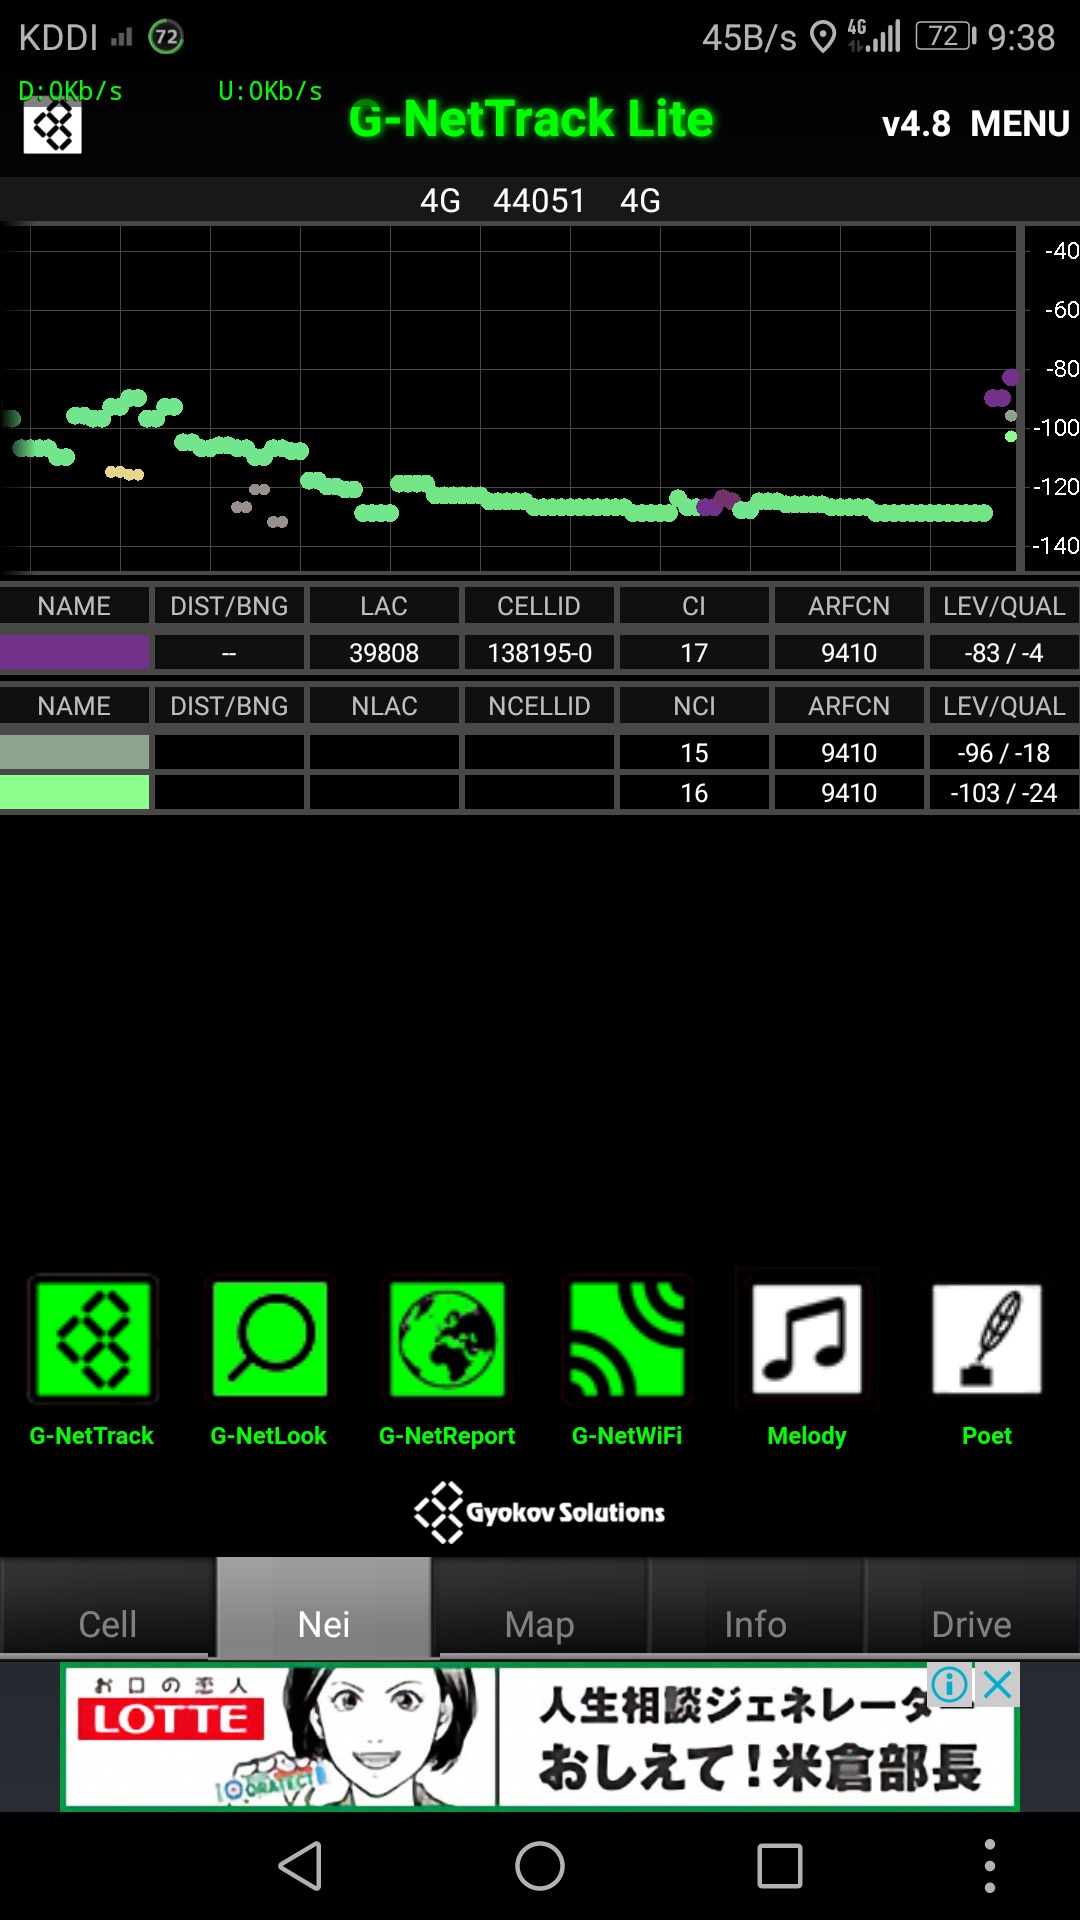
Task: Select the Nei tab
Action: [x=324, y=1608]
